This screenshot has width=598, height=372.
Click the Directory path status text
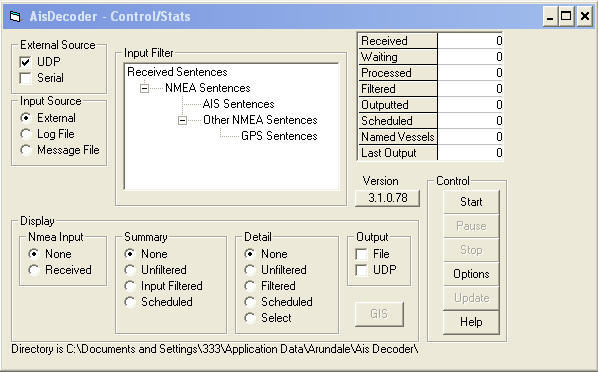point(215,349)
